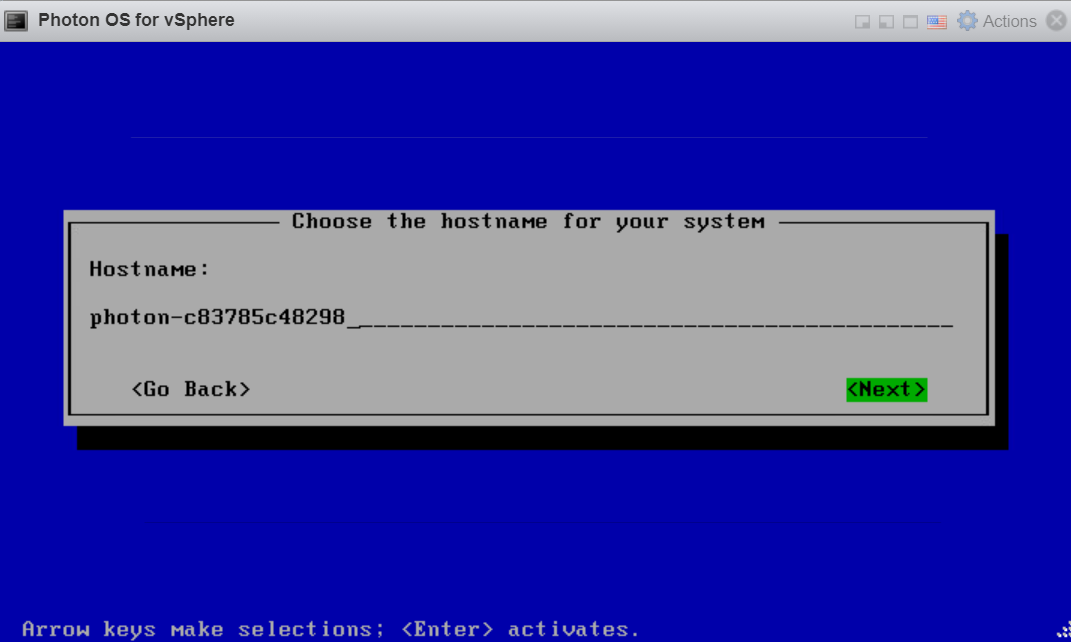Screen dimensions: 1071x642
Task: Click the Hostname: label
Action: tap(149, 269)
